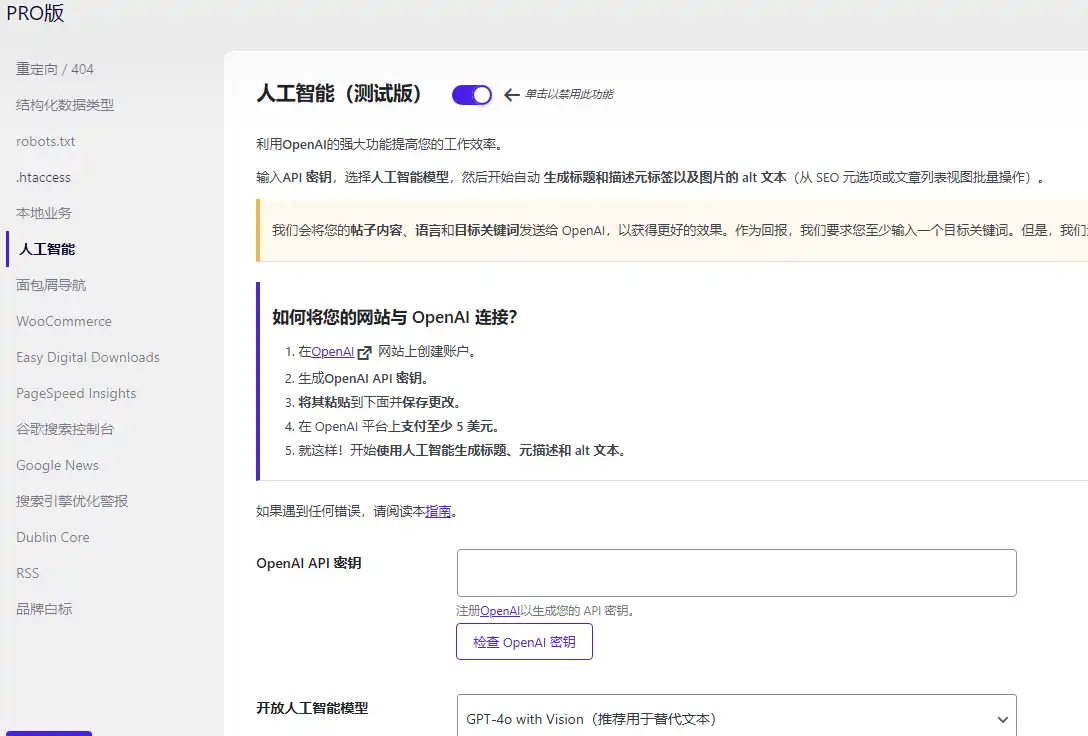Disable the 人工智能（测试版）toggle switch

click(471, 94)
